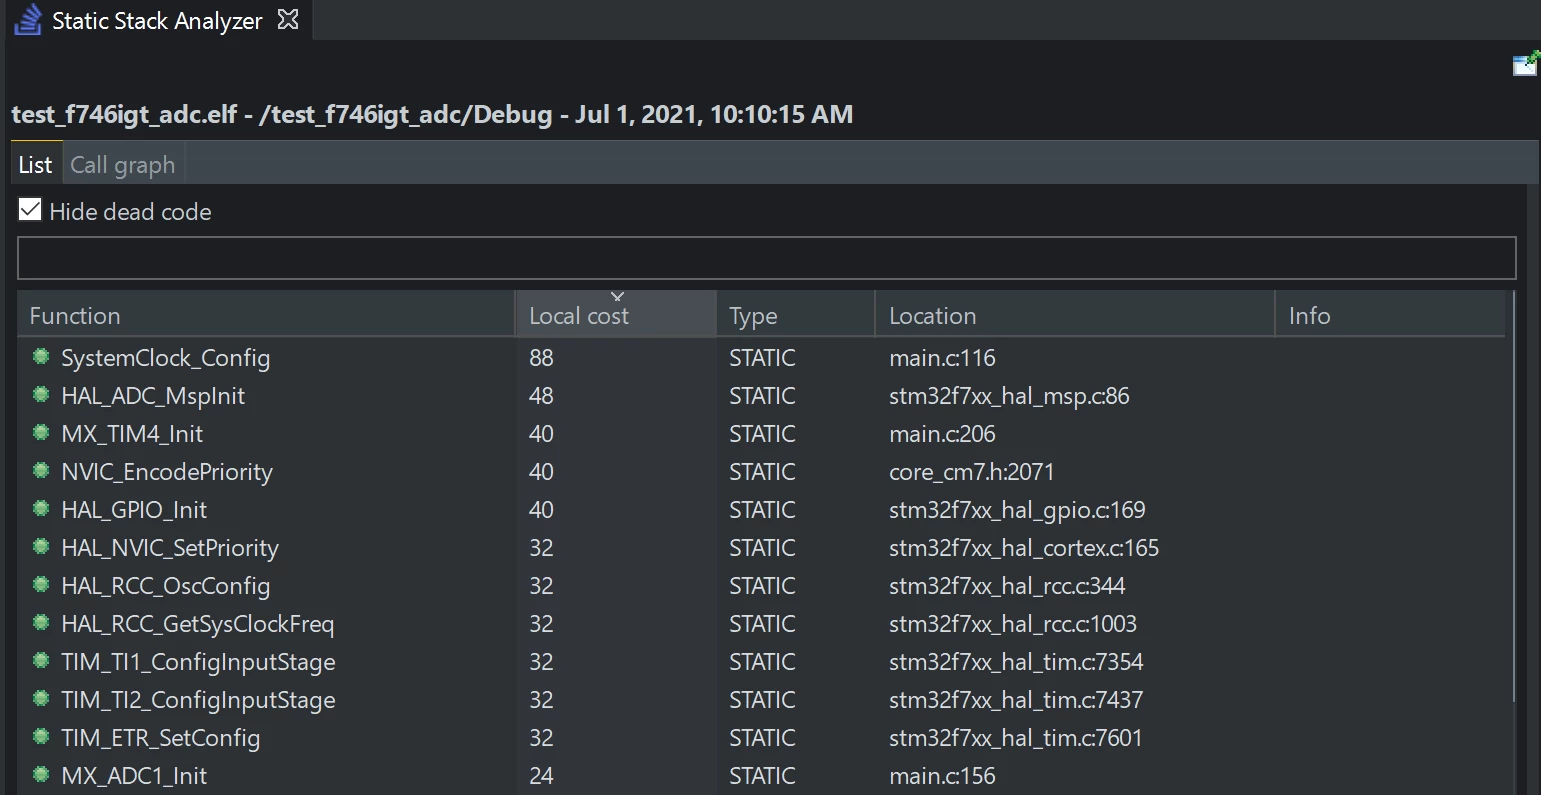Click the green icon beside HAL_GPIO_Init
The height and width of the screenshot is (795, 1541).
(x=41, y=509)
